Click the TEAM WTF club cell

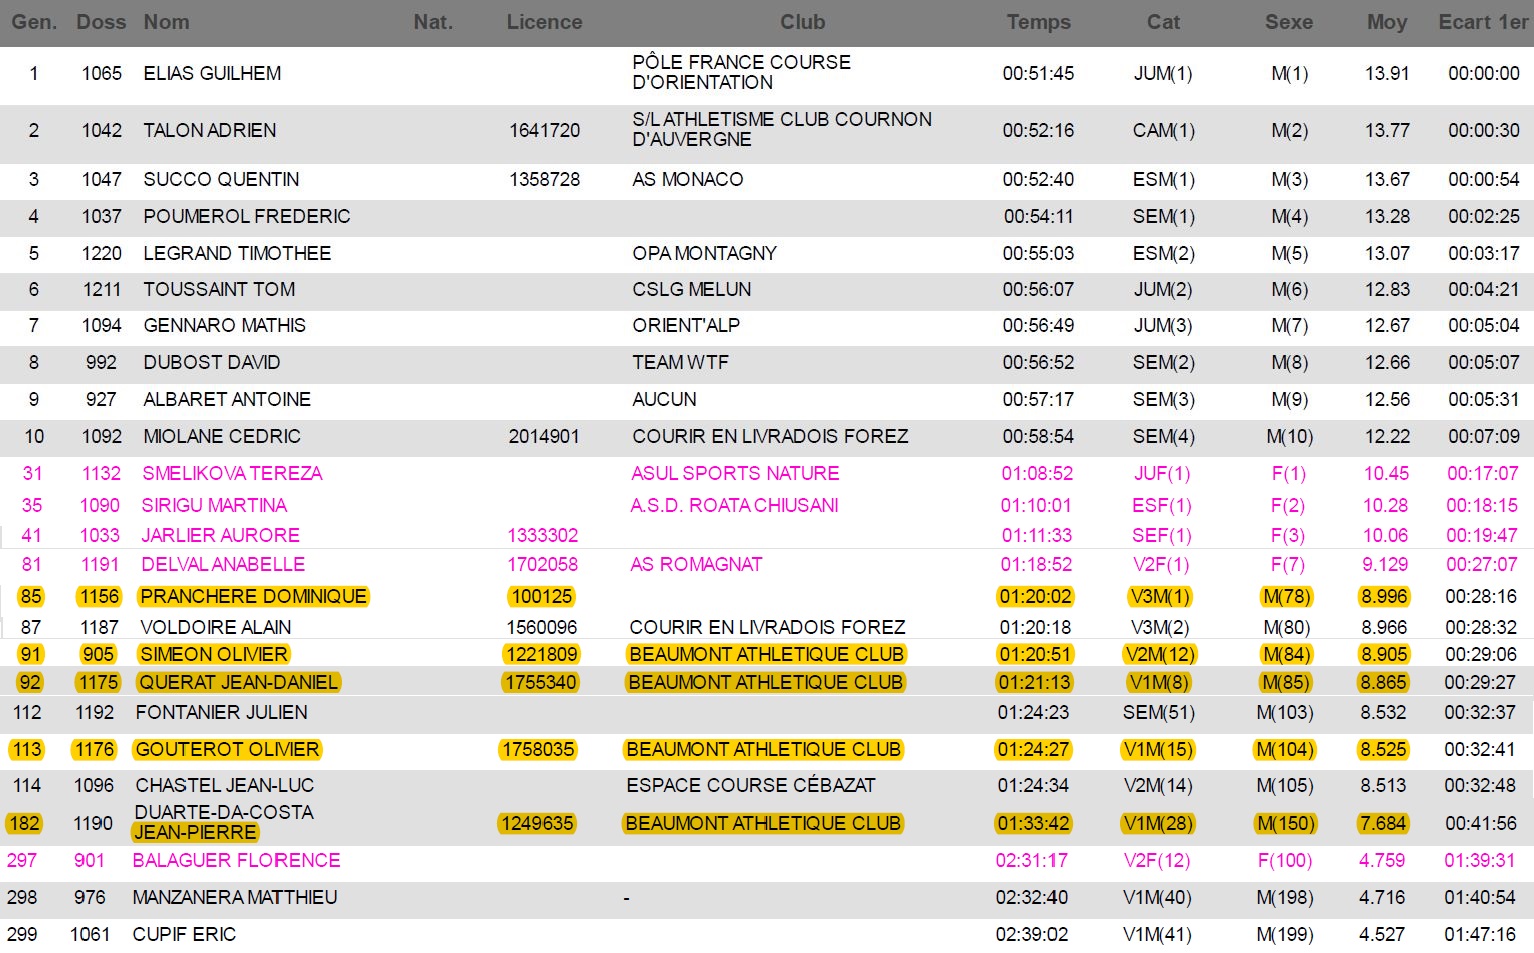coord(680,362)
